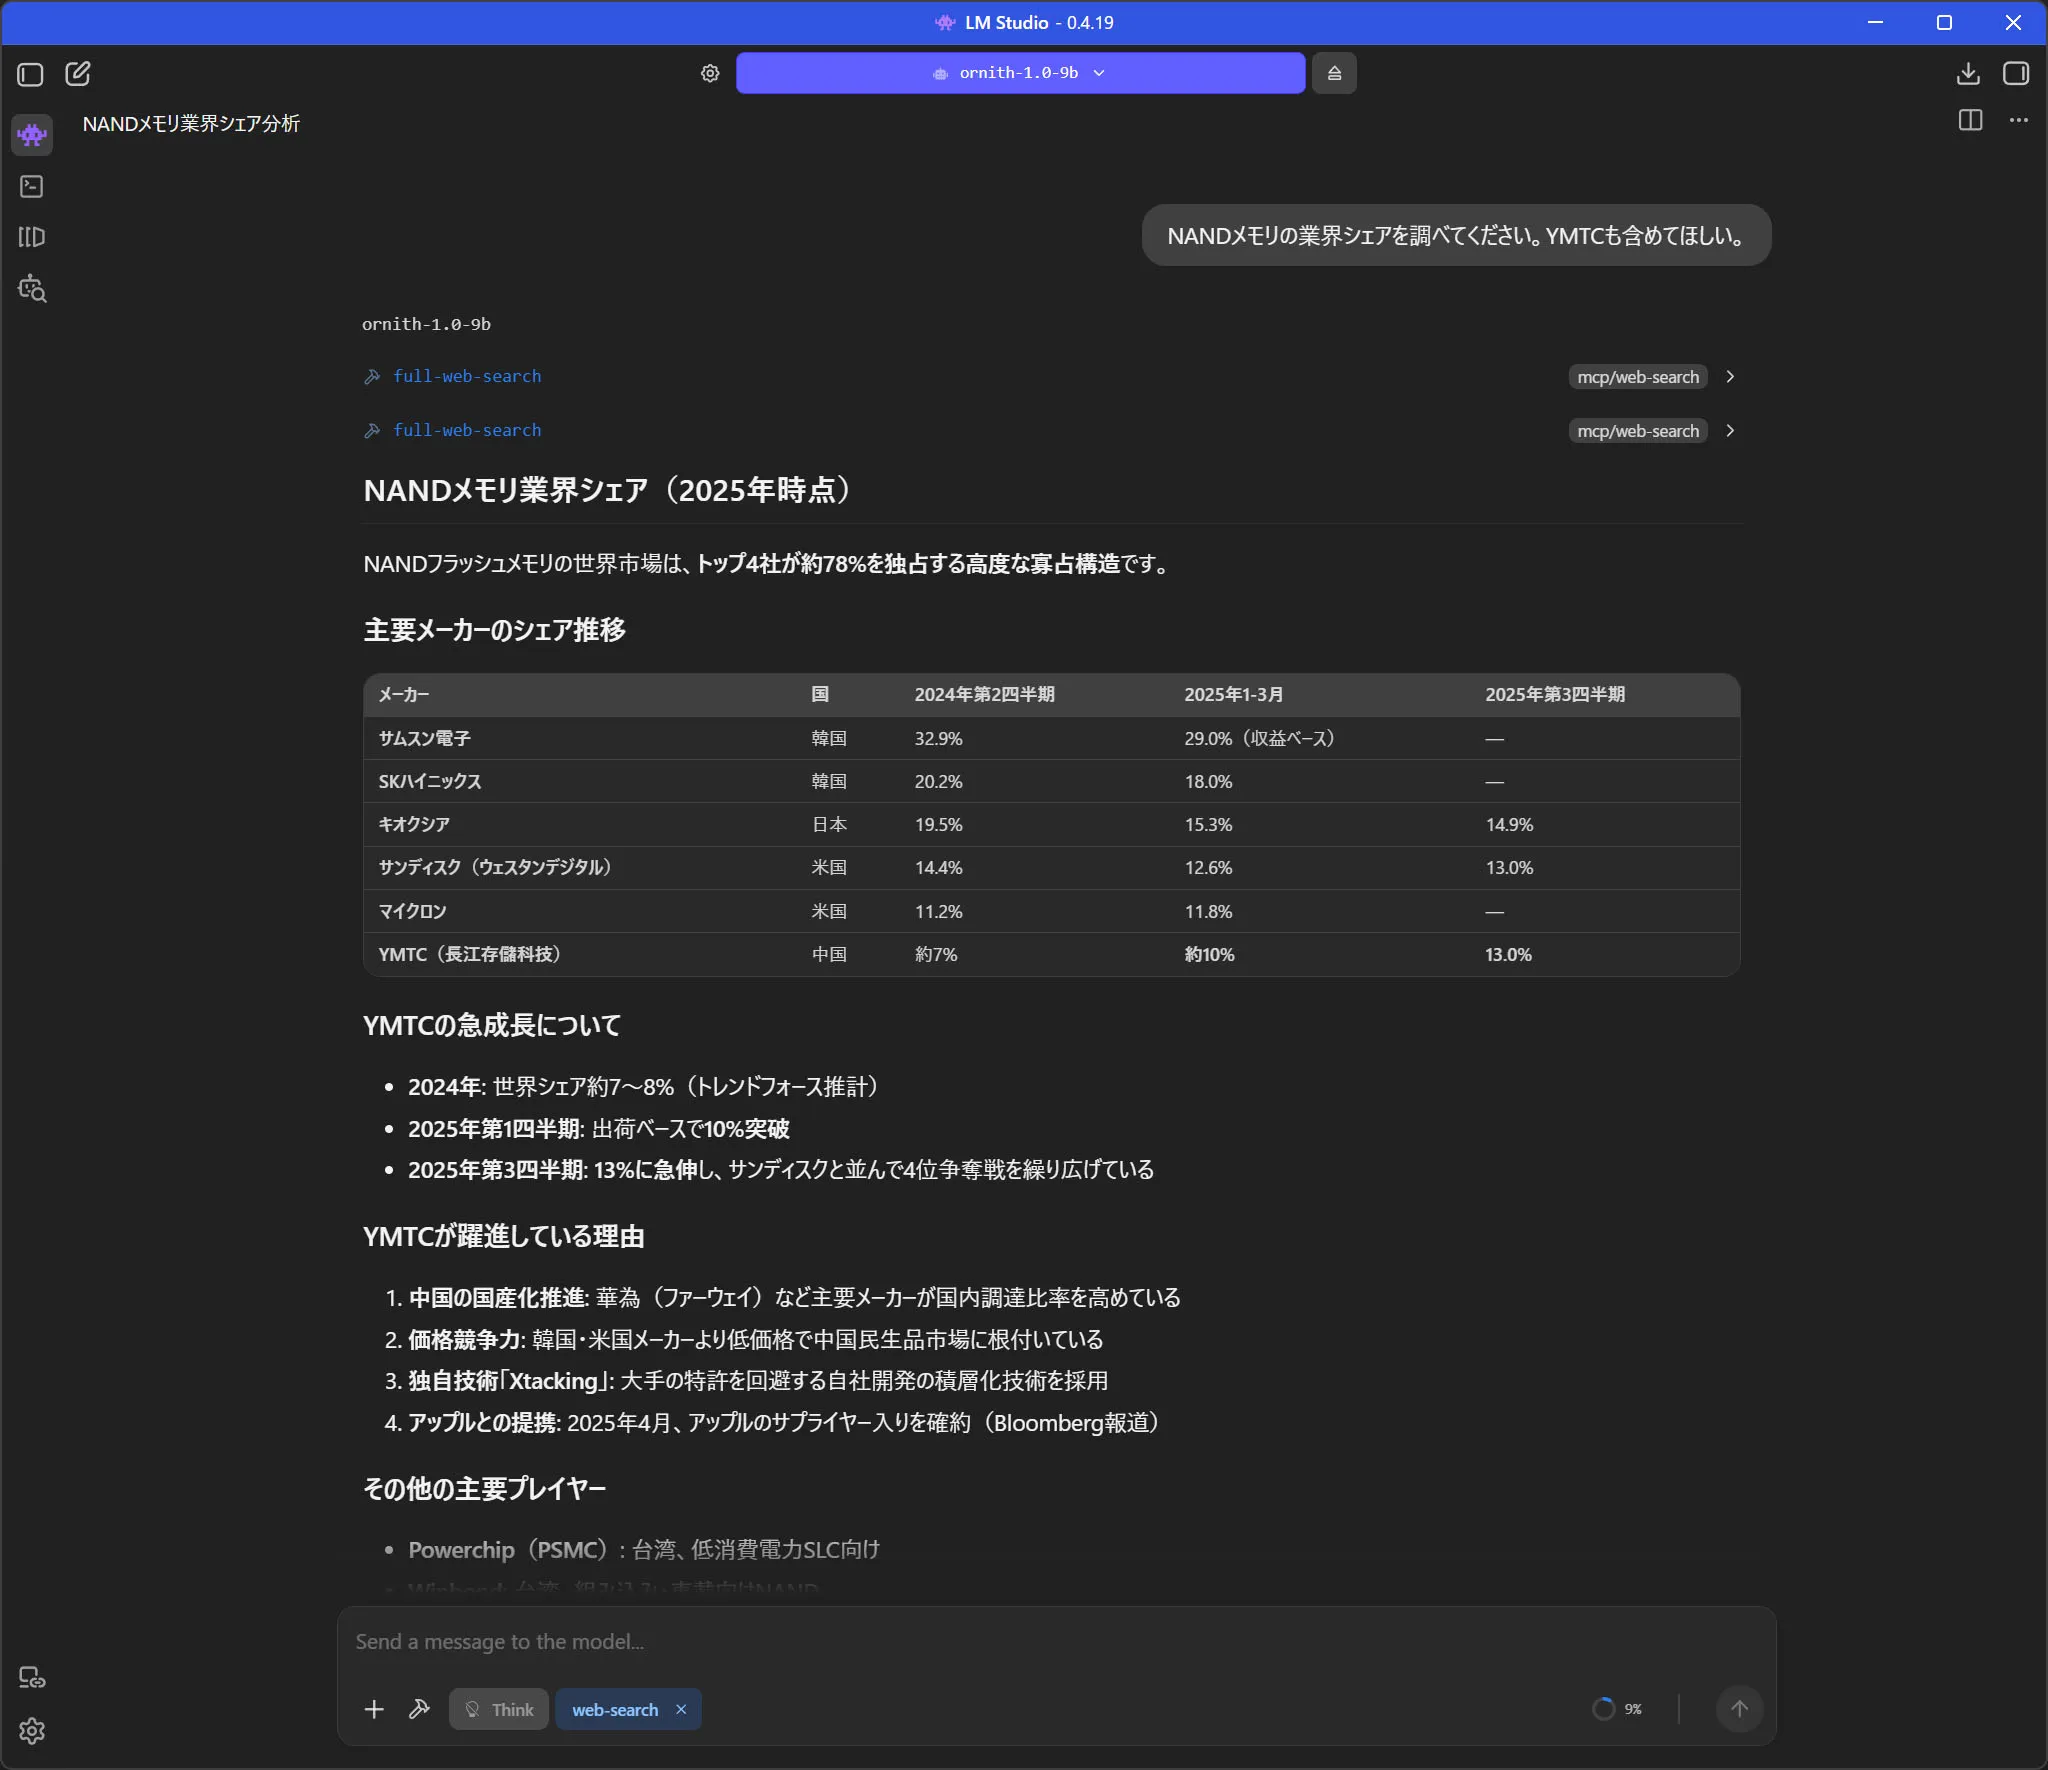This screenshot has height=1770, width=2048.
Task: Click the 14.9% cell in キオクシア row
Action: [1509, 824]
